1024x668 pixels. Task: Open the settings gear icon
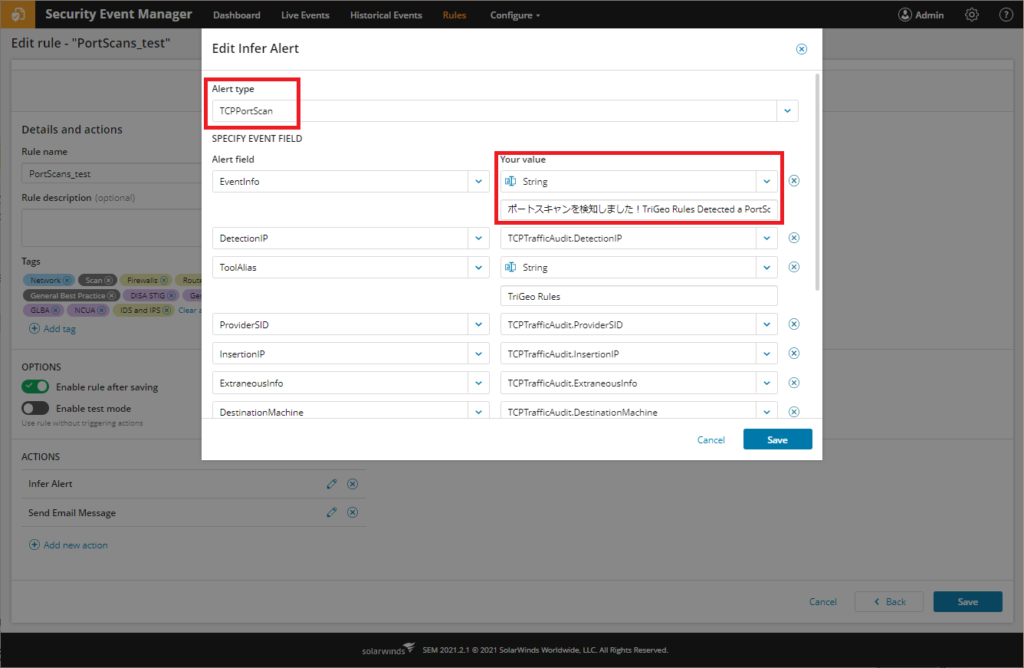click(x=972, y=14)
